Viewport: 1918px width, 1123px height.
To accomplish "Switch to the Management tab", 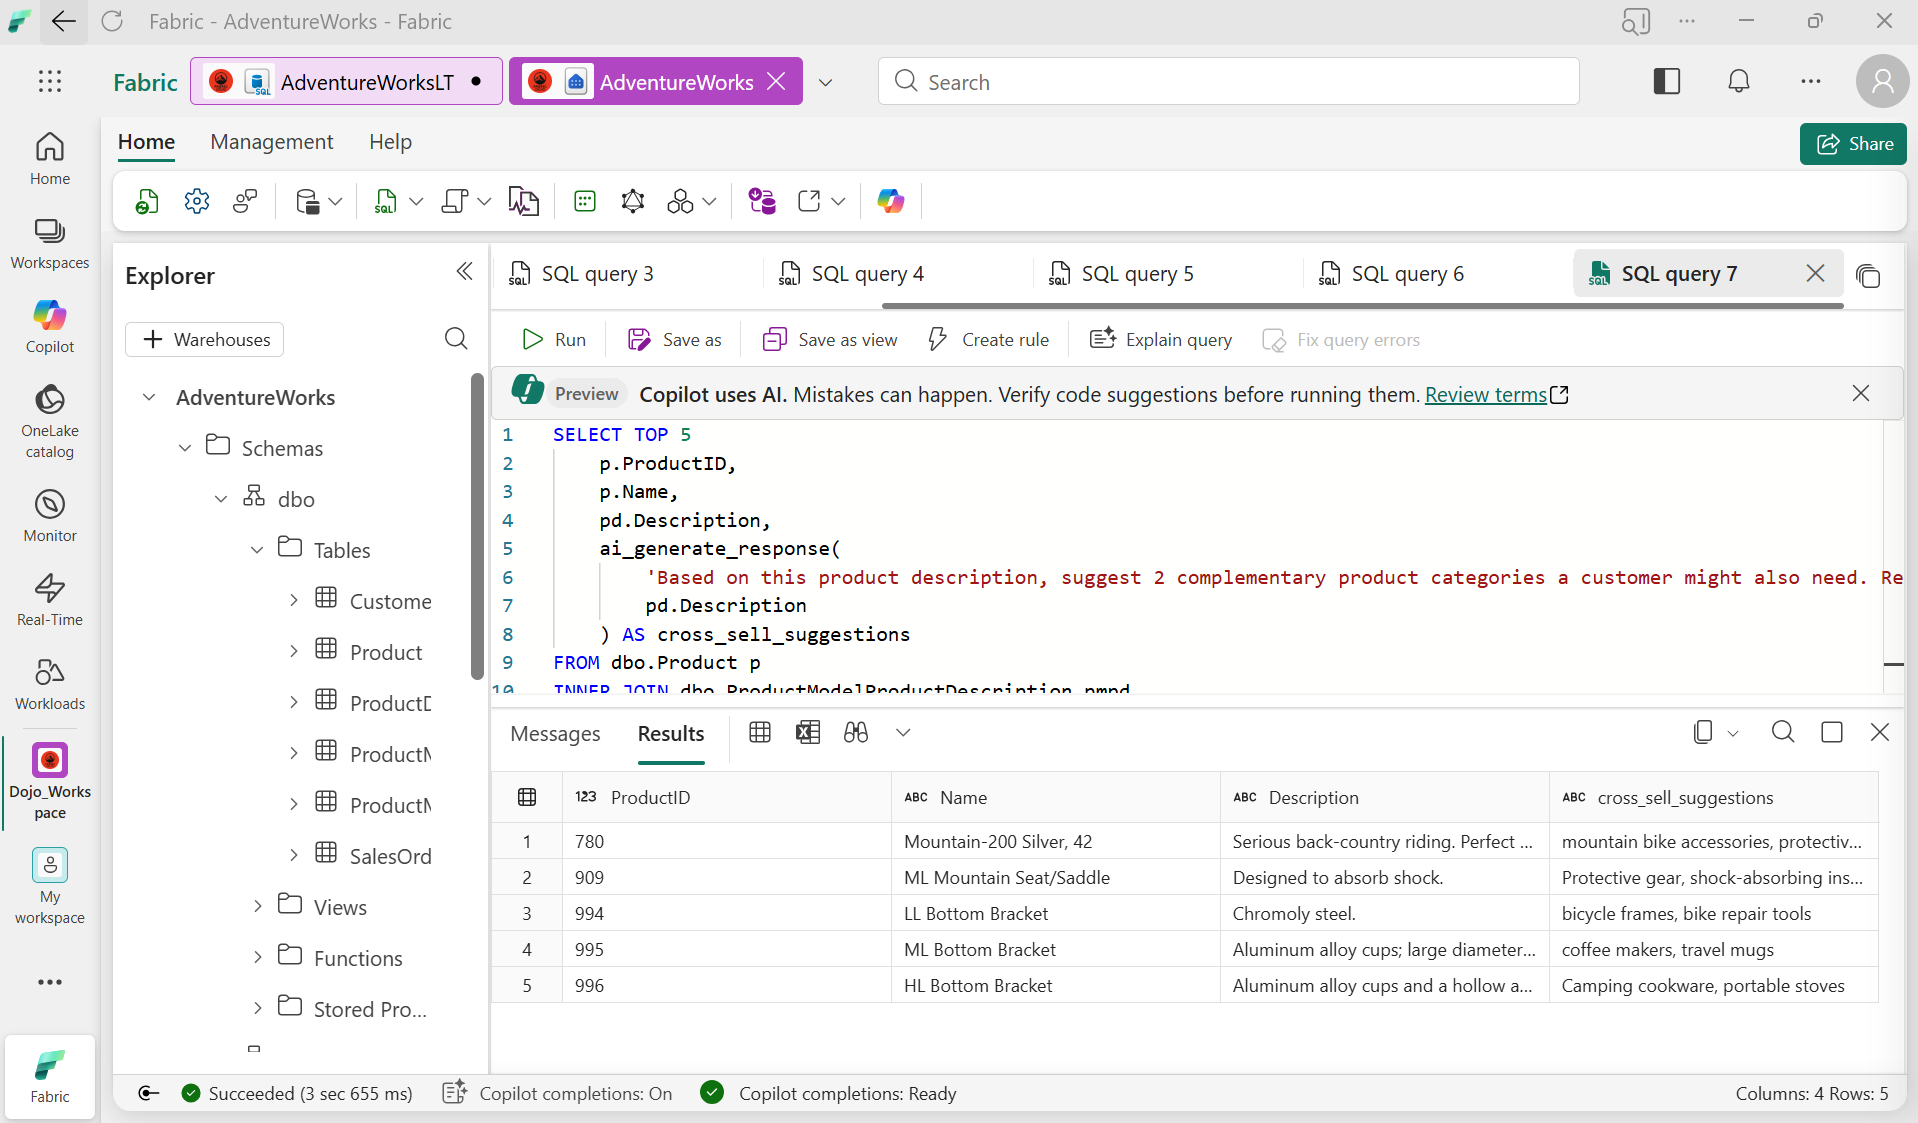I will pyautogui.click(x=271, y=142).
